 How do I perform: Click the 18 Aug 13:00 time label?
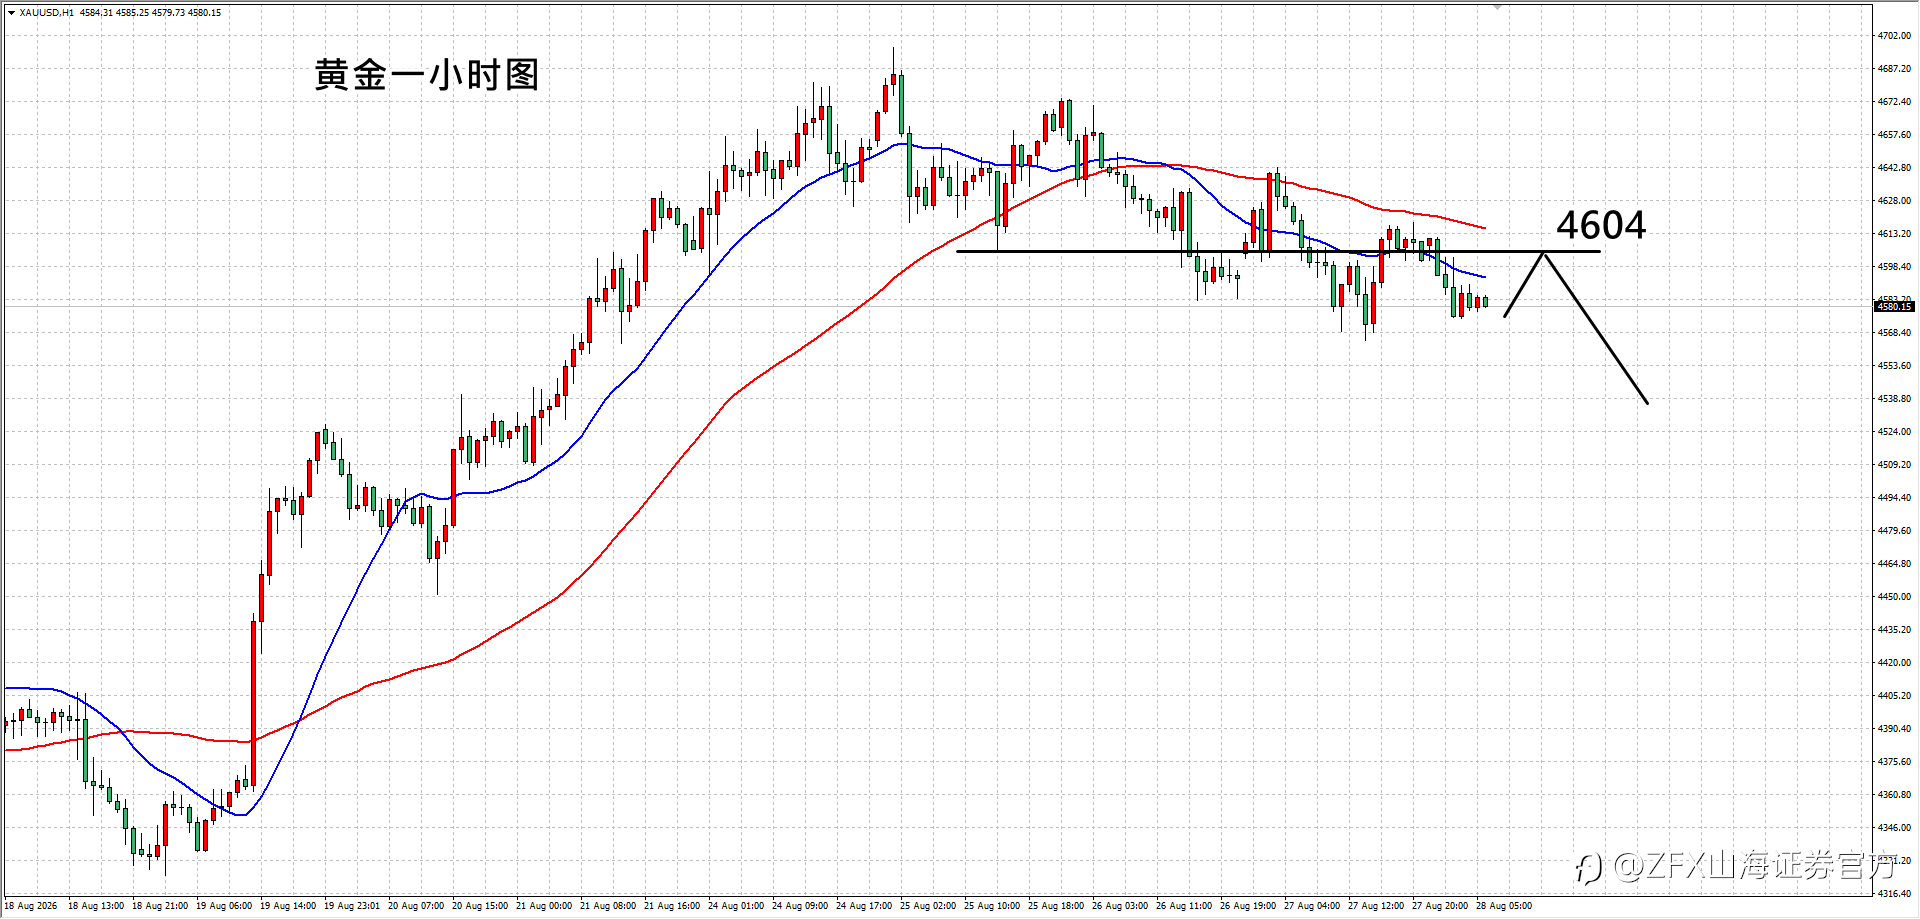coord(96,906)
